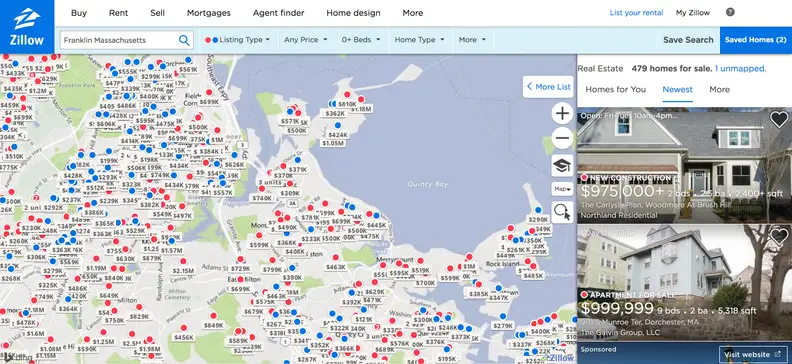Open the More filters dropdown
Viewport: 792px width, 364px height.
pos(472,40)
